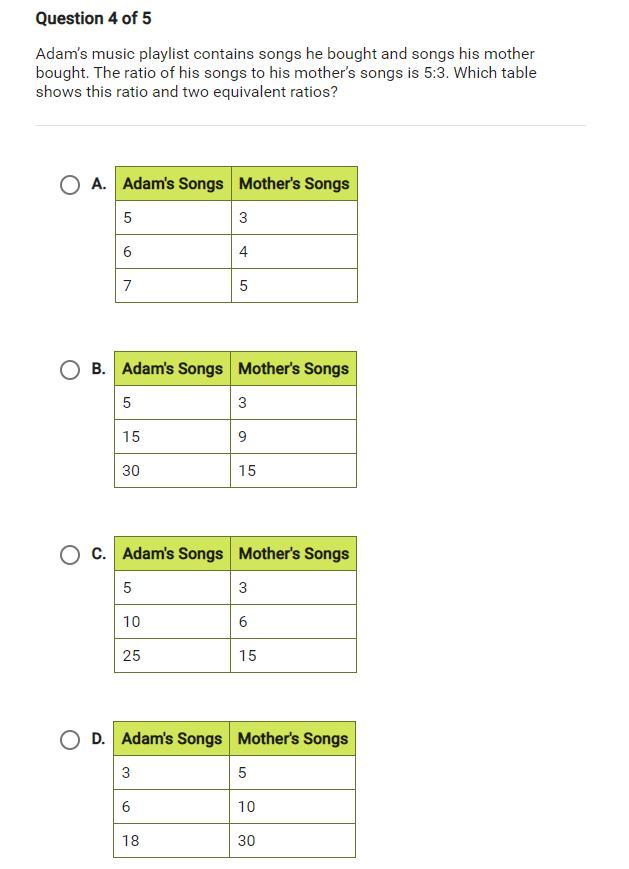
Task: Click Mother's Songs header in table B
Action: 293,369
